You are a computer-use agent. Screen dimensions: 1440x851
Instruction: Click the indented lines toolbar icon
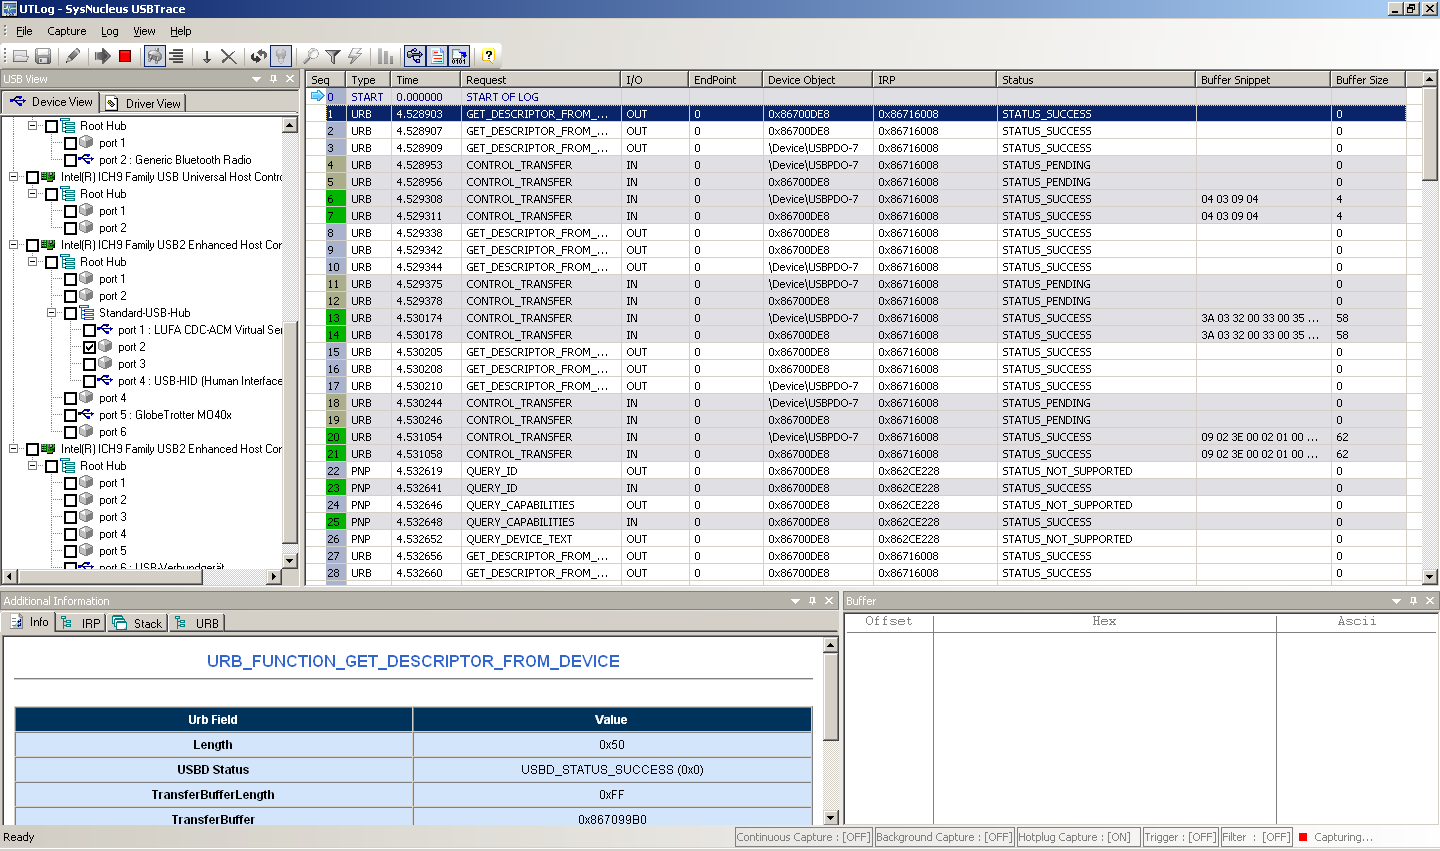[x=177, y=56]
